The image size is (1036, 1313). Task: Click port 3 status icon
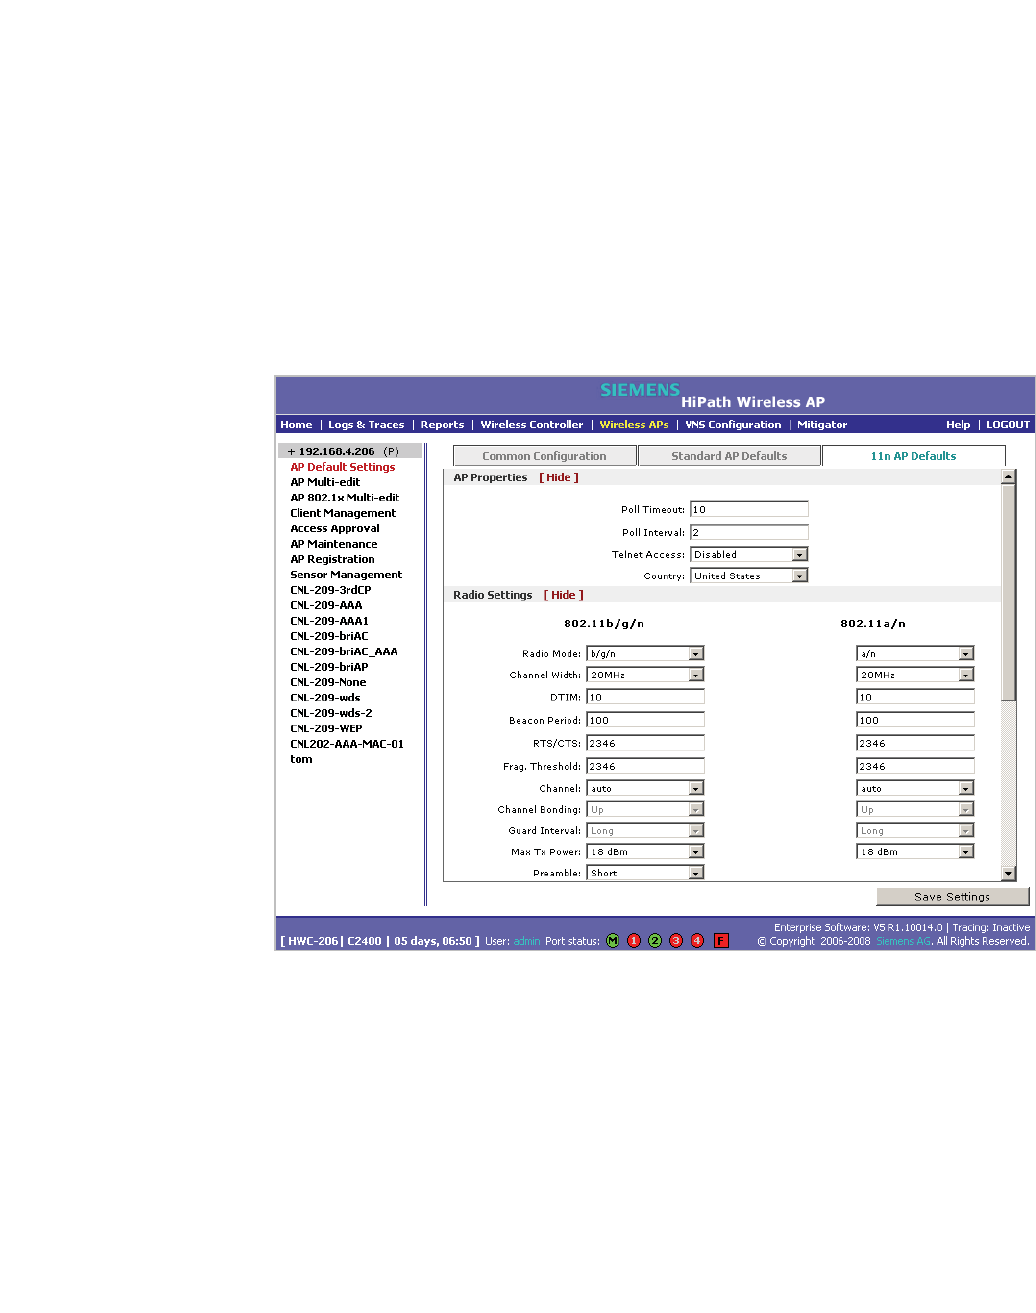676,941
